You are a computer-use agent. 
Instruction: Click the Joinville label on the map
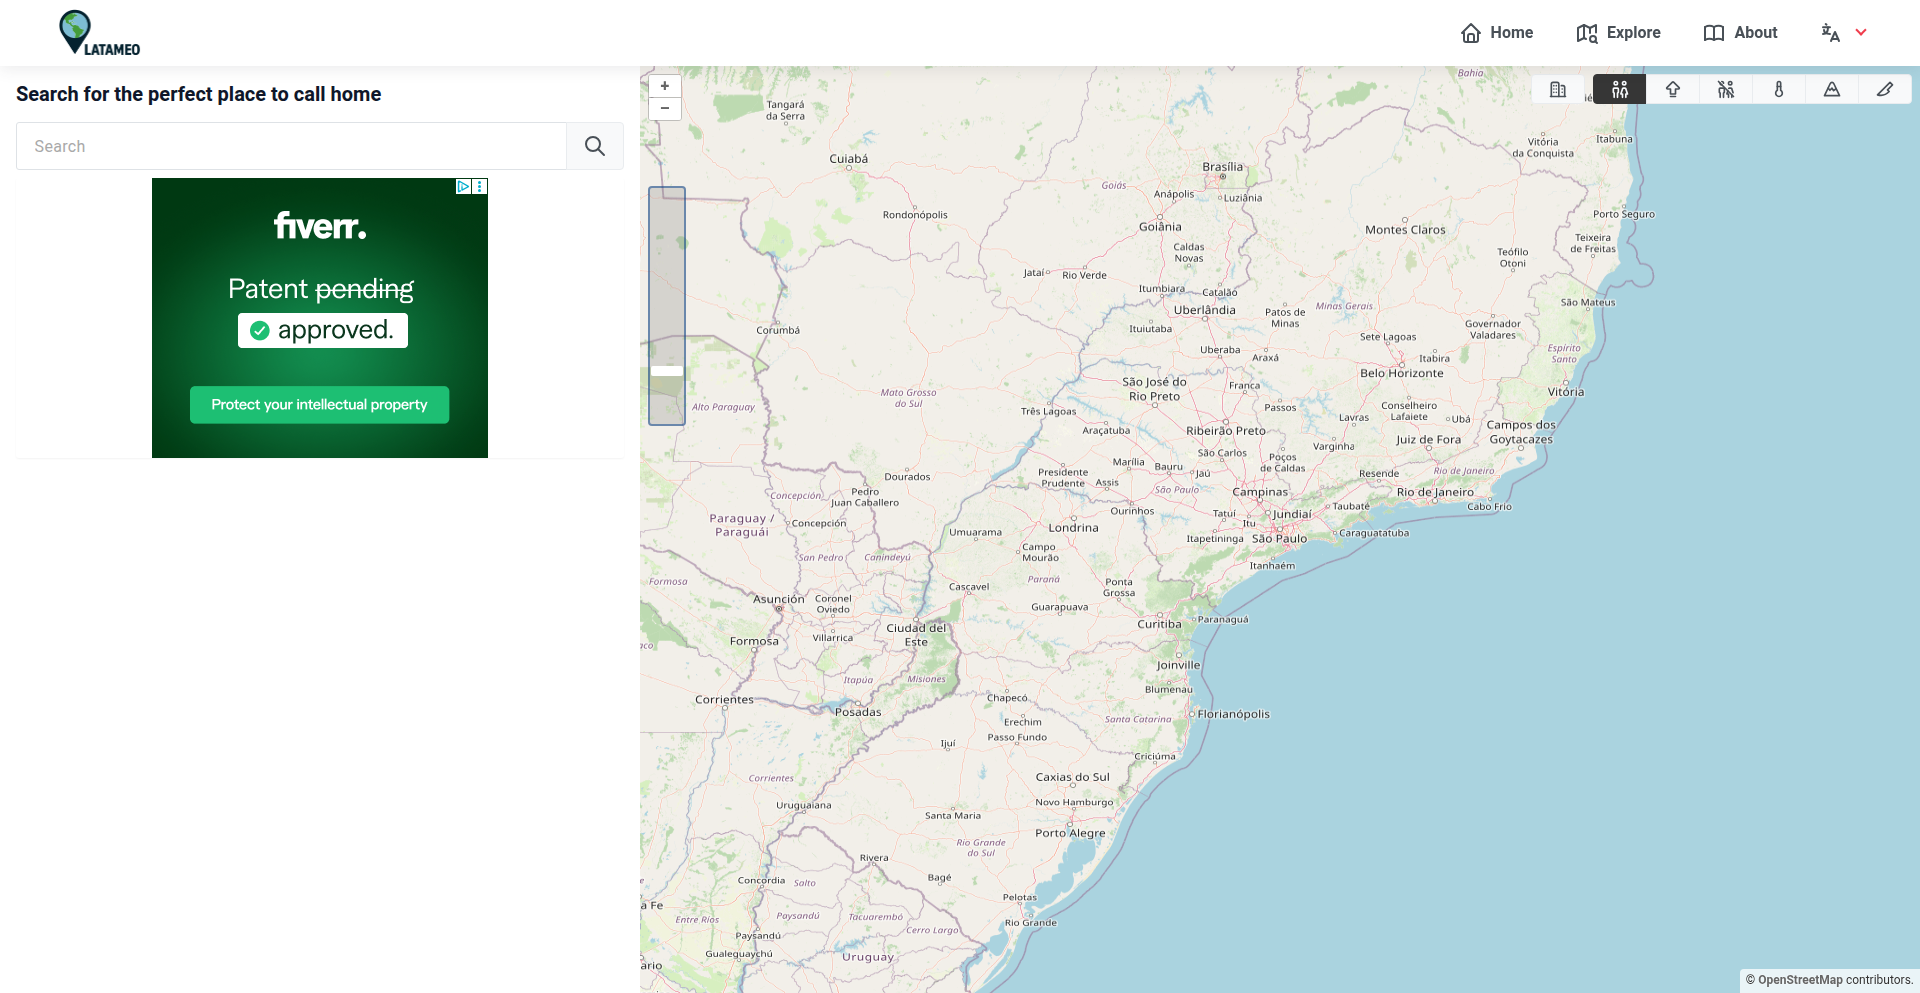point(1178,665)
